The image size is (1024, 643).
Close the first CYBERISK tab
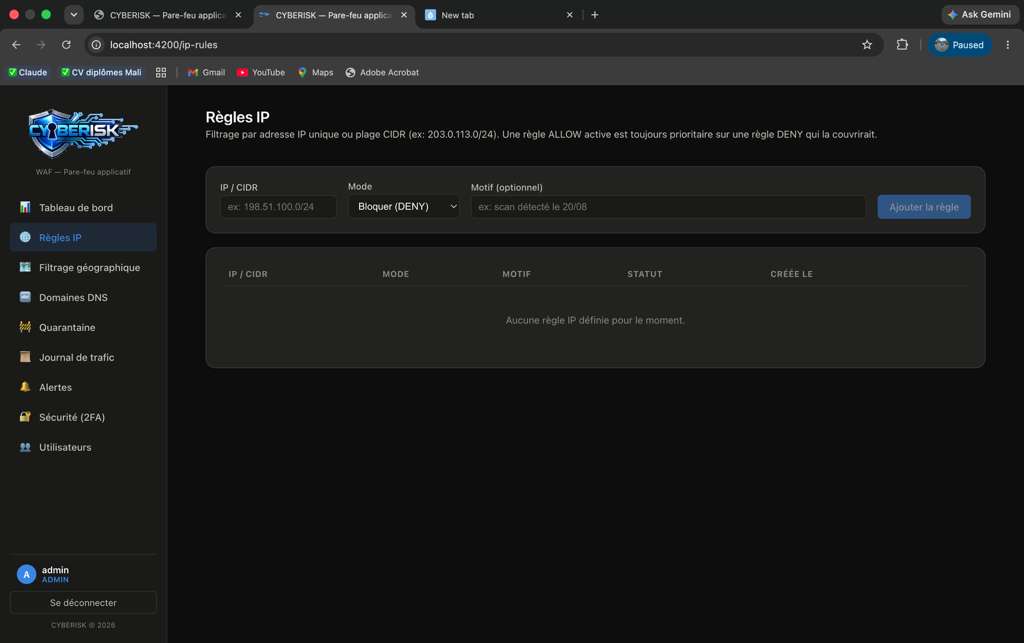(x=238, y=15)
